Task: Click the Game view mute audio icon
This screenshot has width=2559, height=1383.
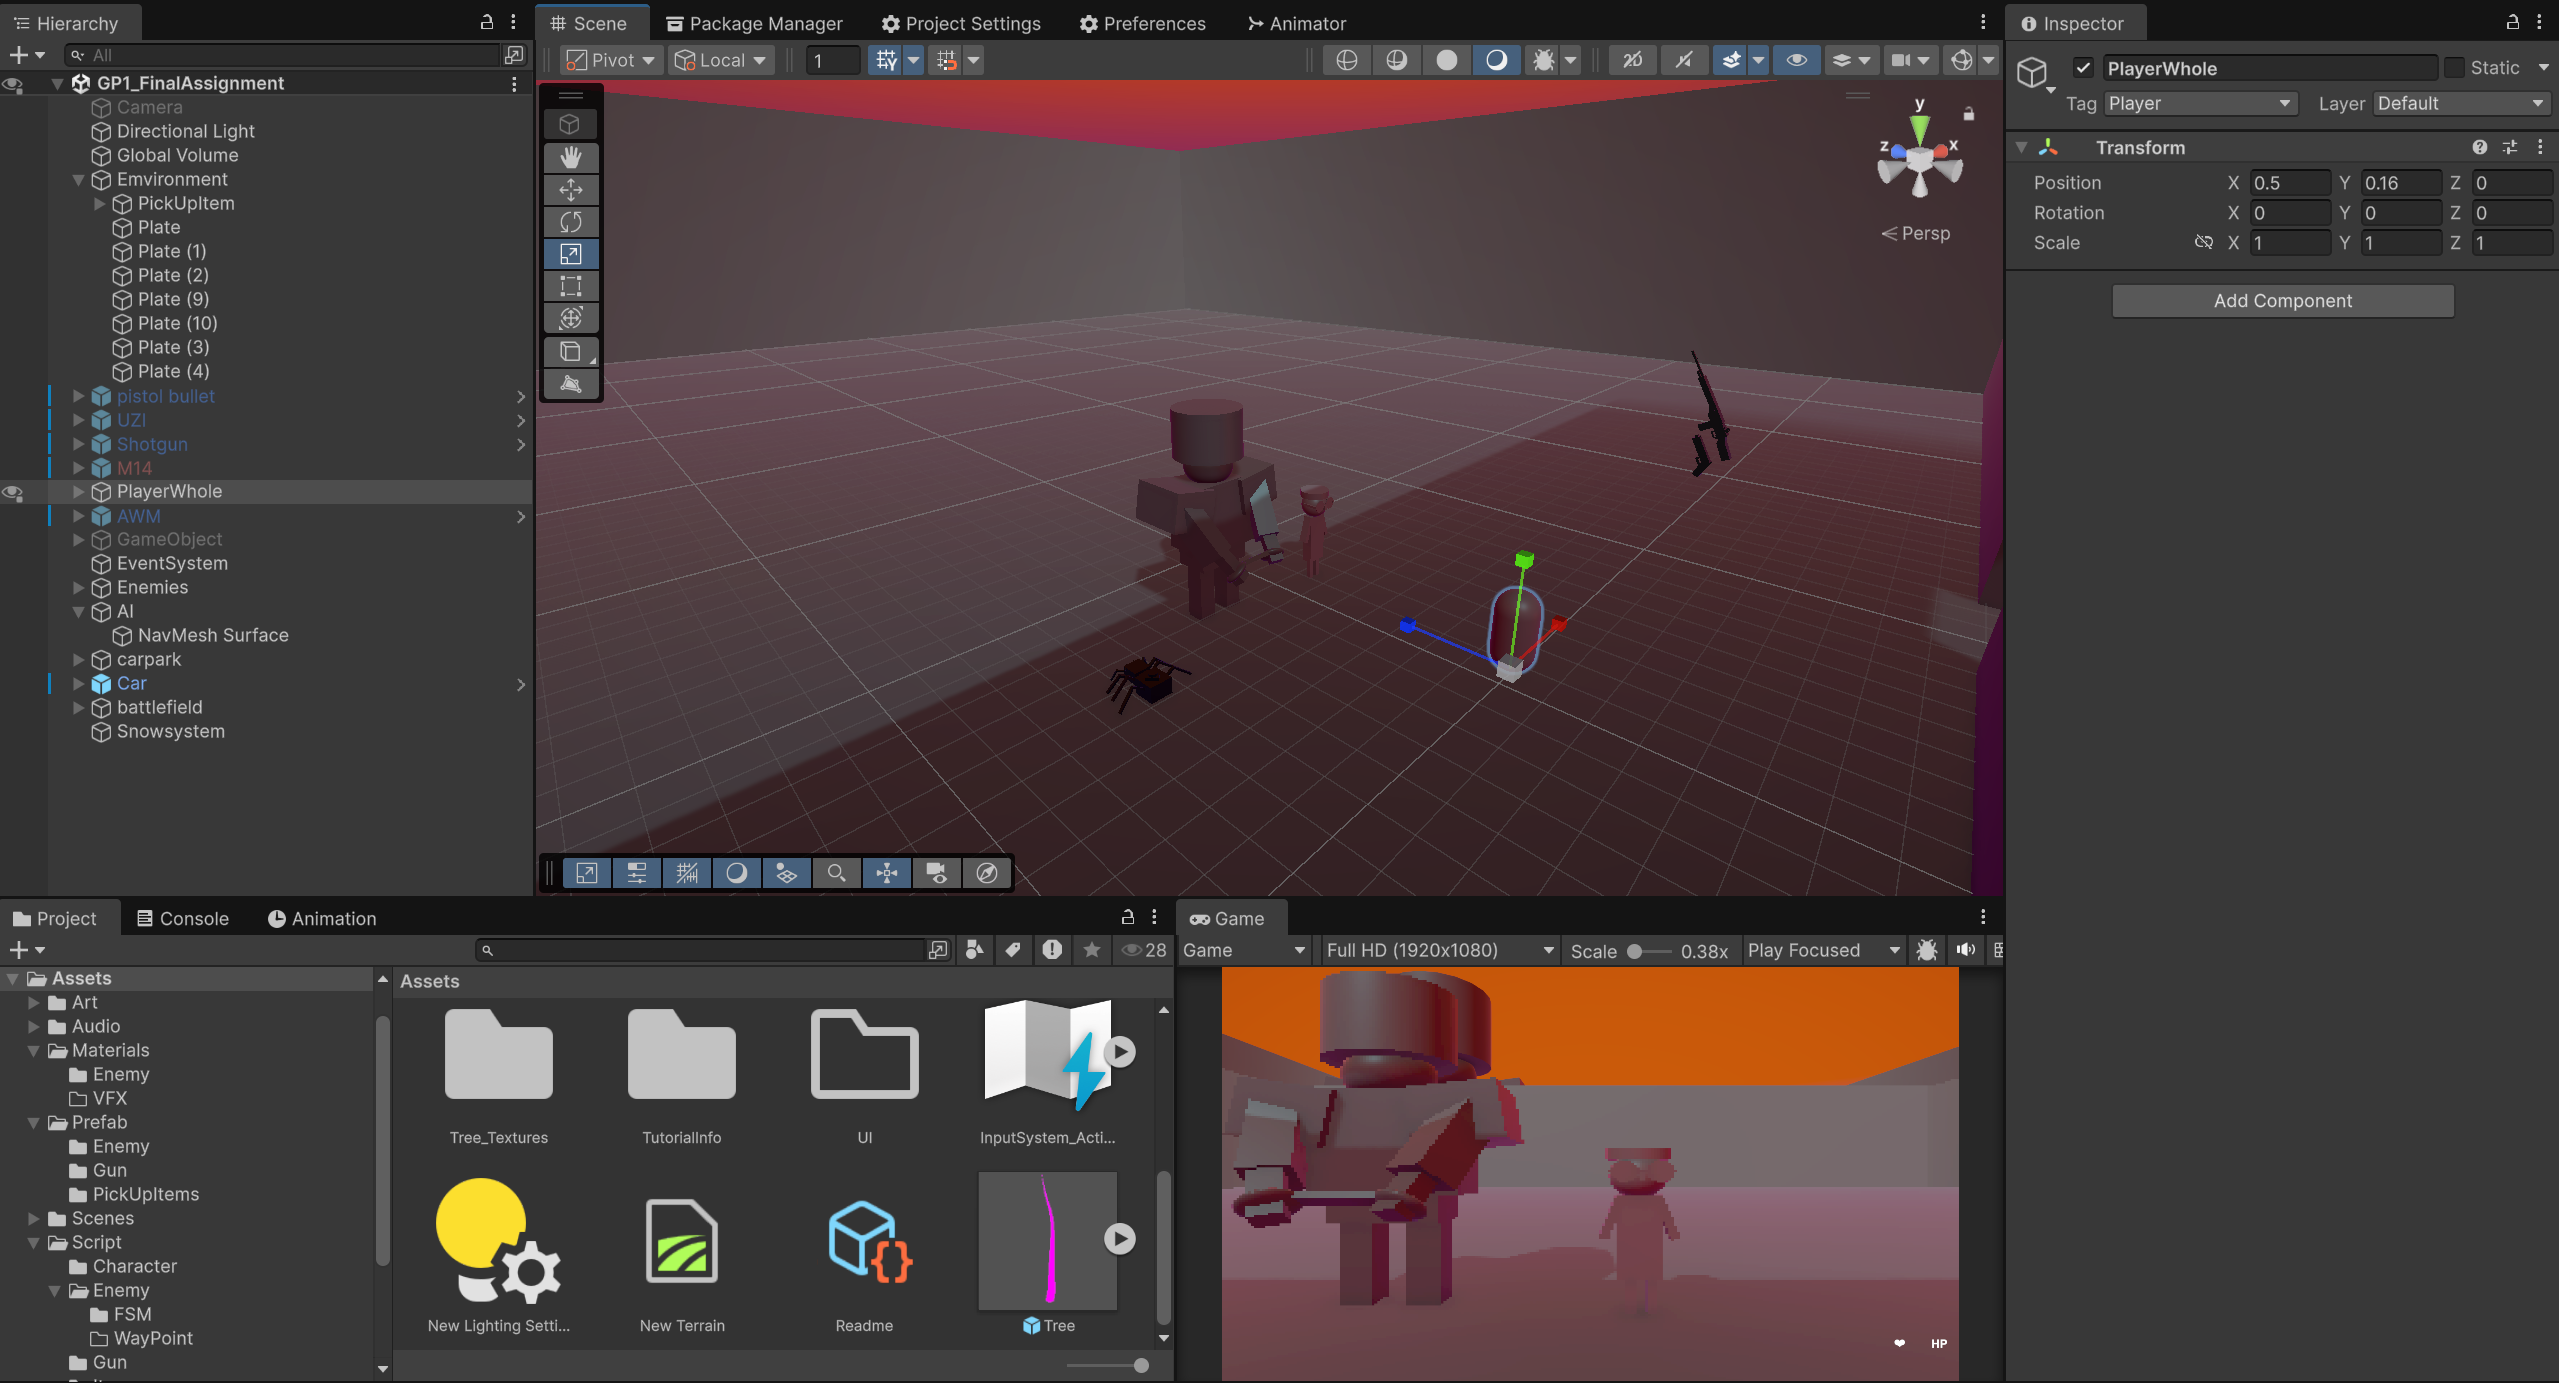Action: [1965, 950]
